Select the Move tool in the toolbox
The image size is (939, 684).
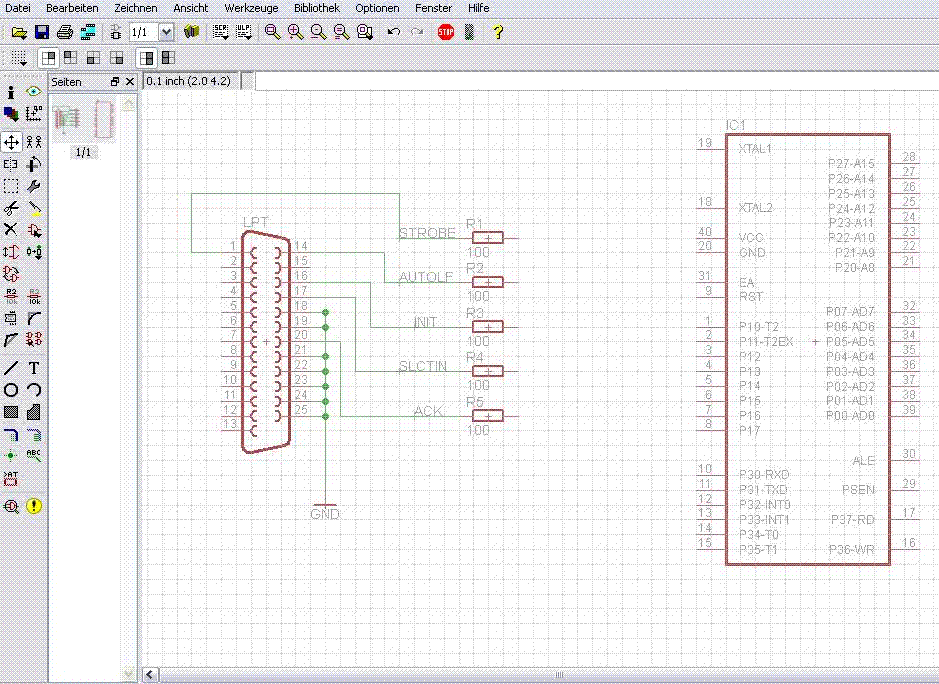tap(11, 143)
